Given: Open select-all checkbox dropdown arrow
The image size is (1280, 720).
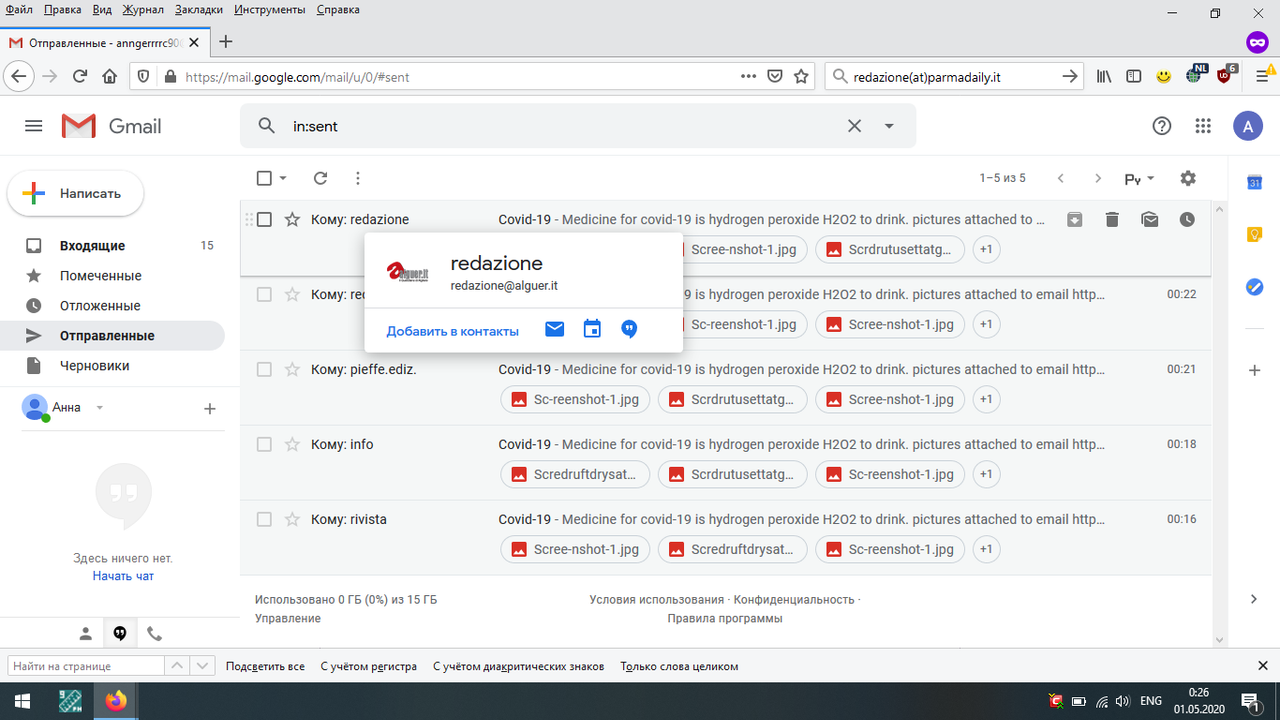Looking at the screenshot, I should [x=283, y=178].
